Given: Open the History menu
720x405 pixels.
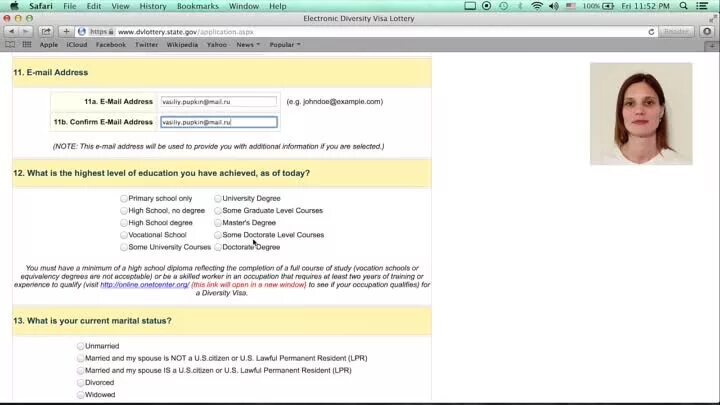Looking at the screenshot, I should tap(153, 6).
